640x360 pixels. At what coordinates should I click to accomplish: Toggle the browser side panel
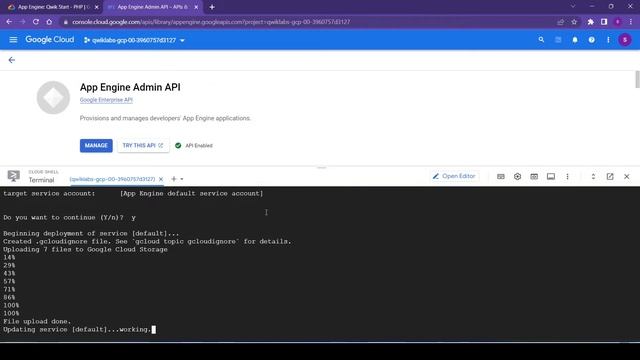pos(604,22)
